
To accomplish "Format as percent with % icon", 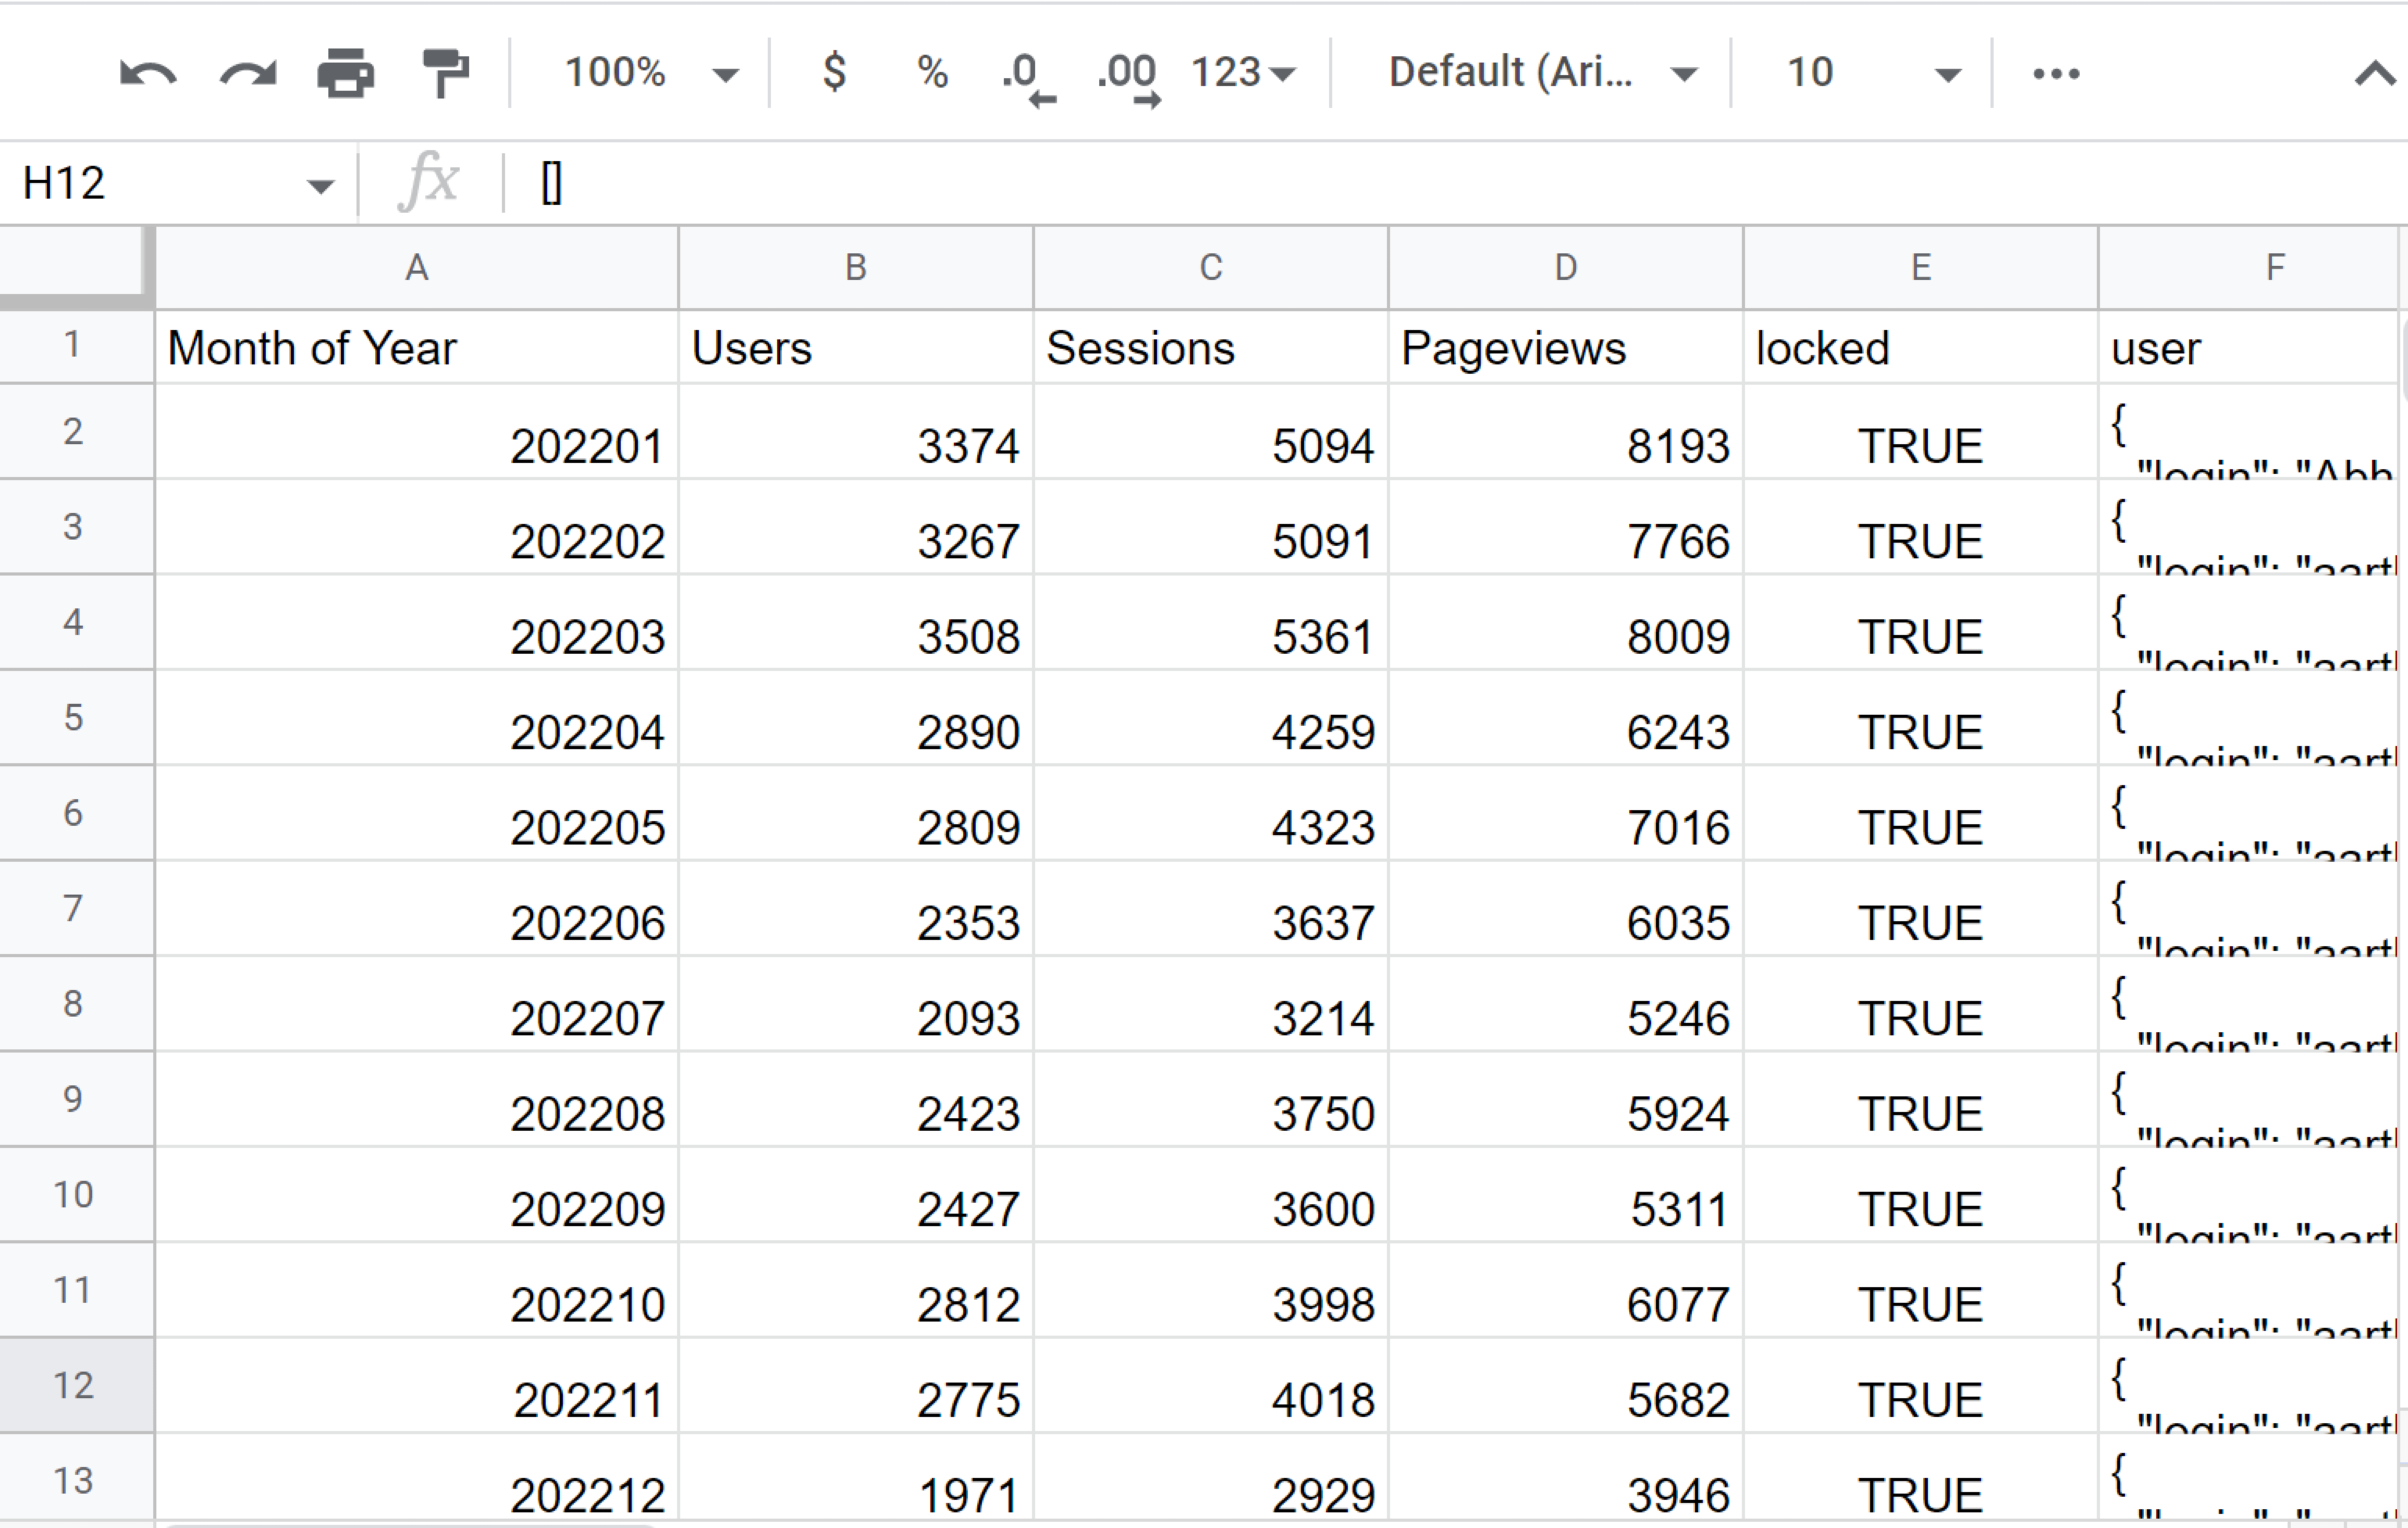I will coord(932,73).
